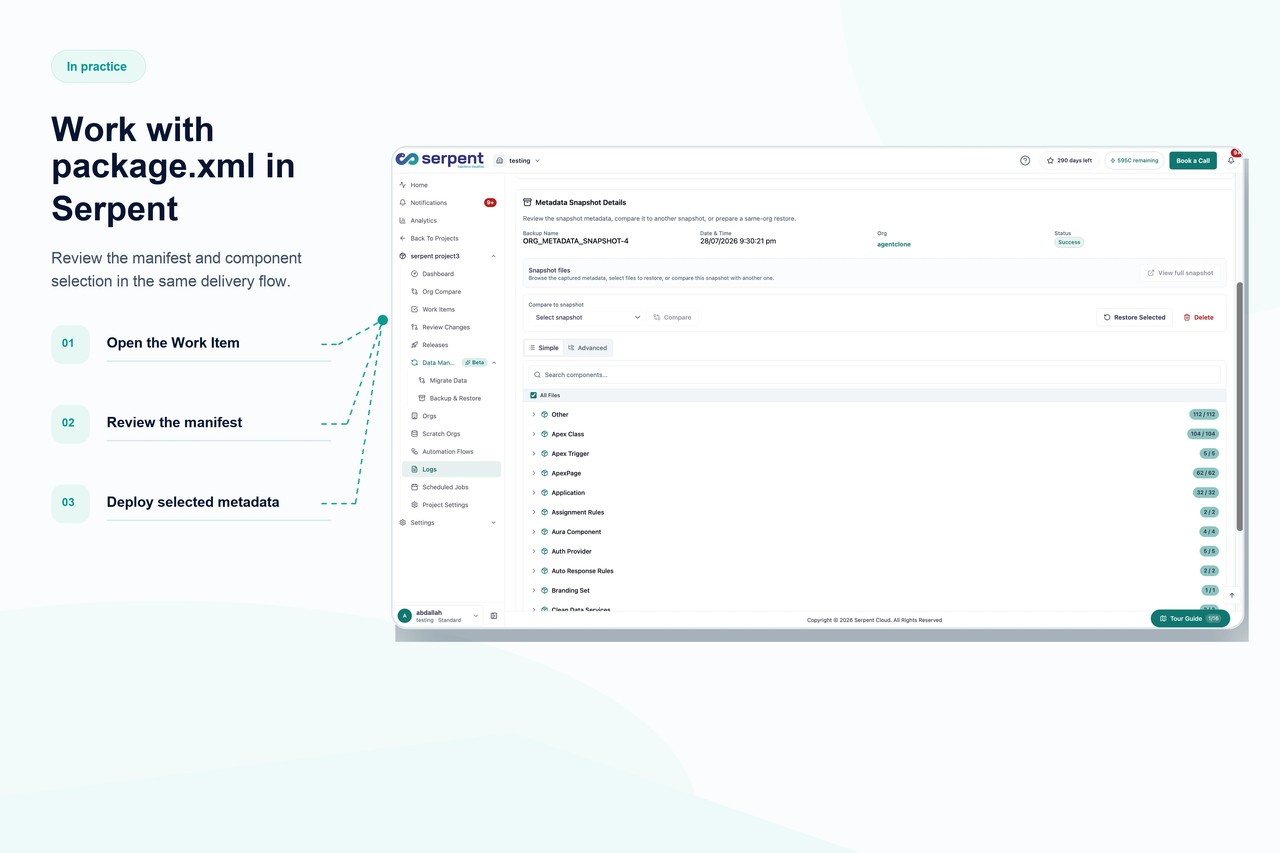Open the Tour Guide button
The height and width of the screenshot is (853, 1280).
1190,618
